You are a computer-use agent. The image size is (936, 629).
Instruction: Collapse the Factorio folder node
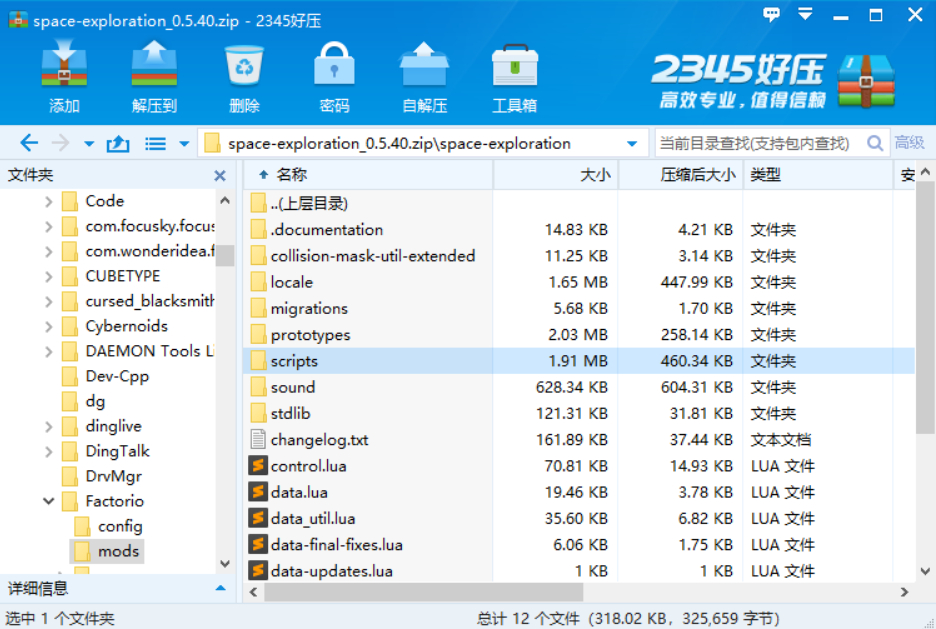(x=48, y=501)
